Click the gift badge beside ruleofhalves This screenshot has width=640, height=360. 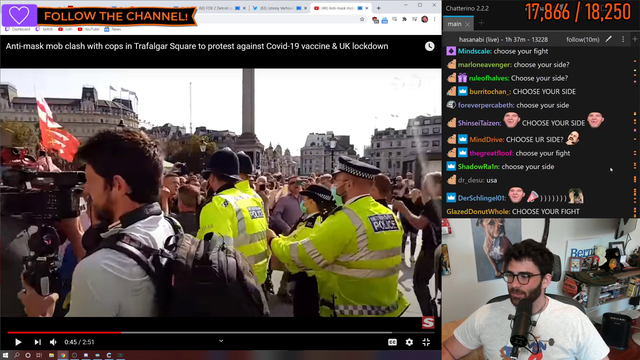tap(462, 78)
